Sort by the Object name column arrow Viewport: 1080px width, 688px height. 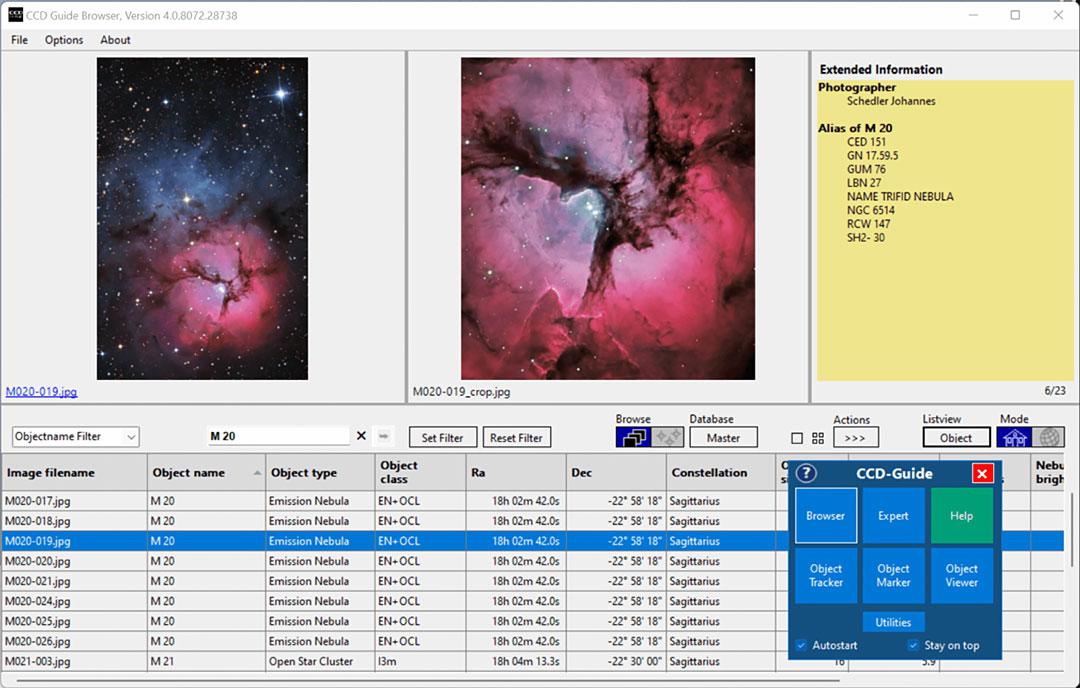pos(257,472)
